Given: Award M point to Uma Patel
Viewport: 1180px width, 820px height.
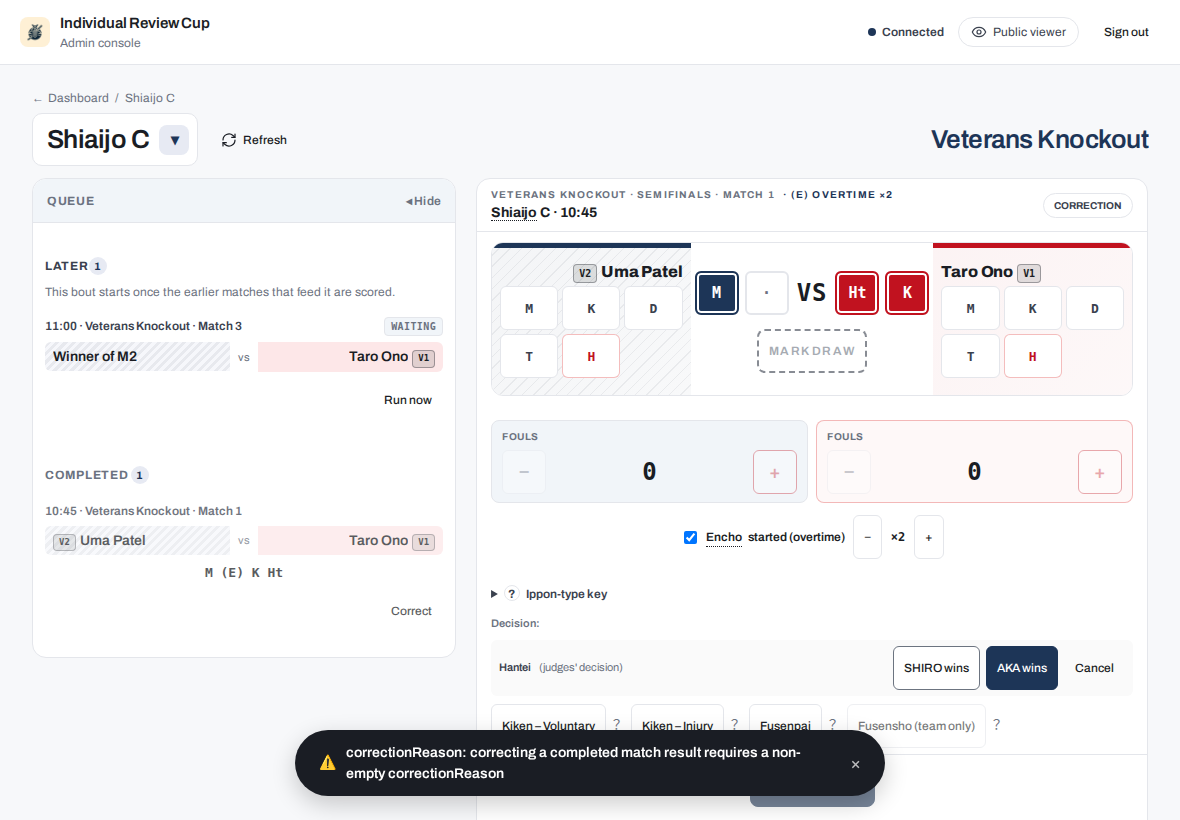Looking at the screenshot, I should click(529, 308).
